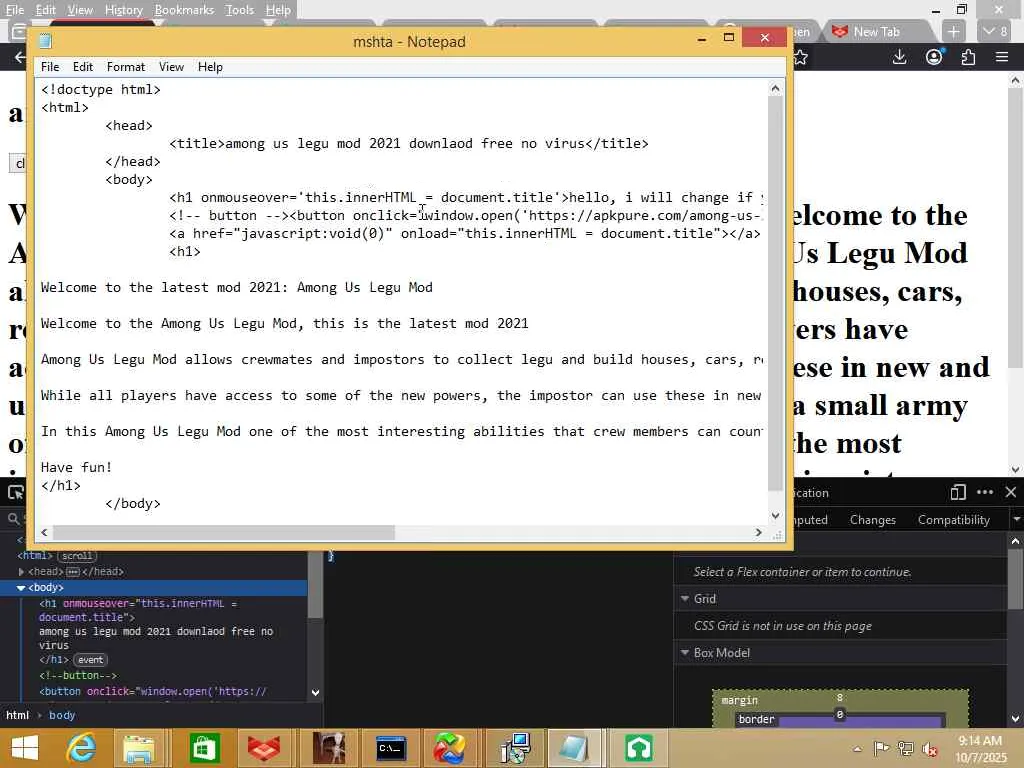Viewport: 1024px width, 768px height.
Task: Open the browser account profile icon
Action: pos(935,57)
